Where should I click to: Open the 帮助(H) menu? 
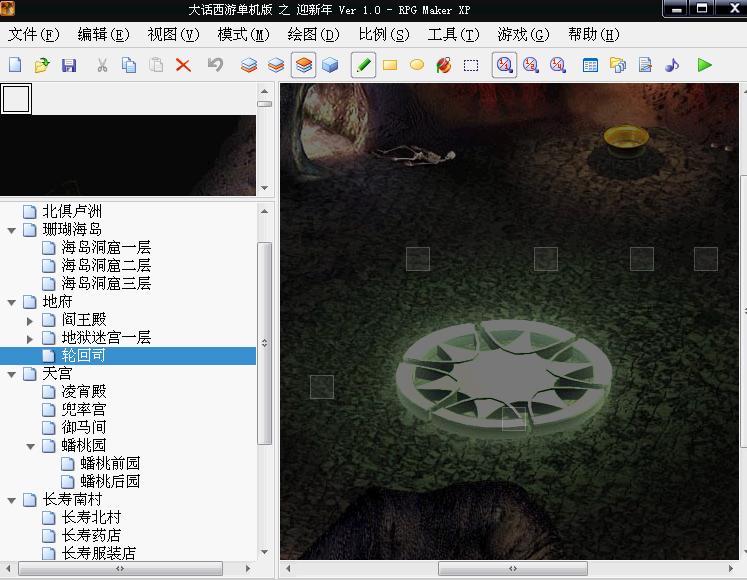594,34
